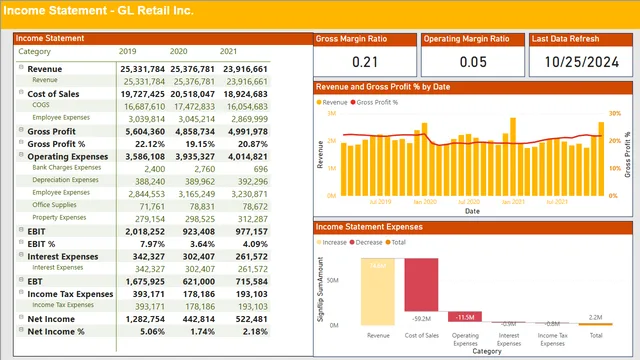Collapse the Revenue row group
The image size is (640, 360).
pos(21,67)
